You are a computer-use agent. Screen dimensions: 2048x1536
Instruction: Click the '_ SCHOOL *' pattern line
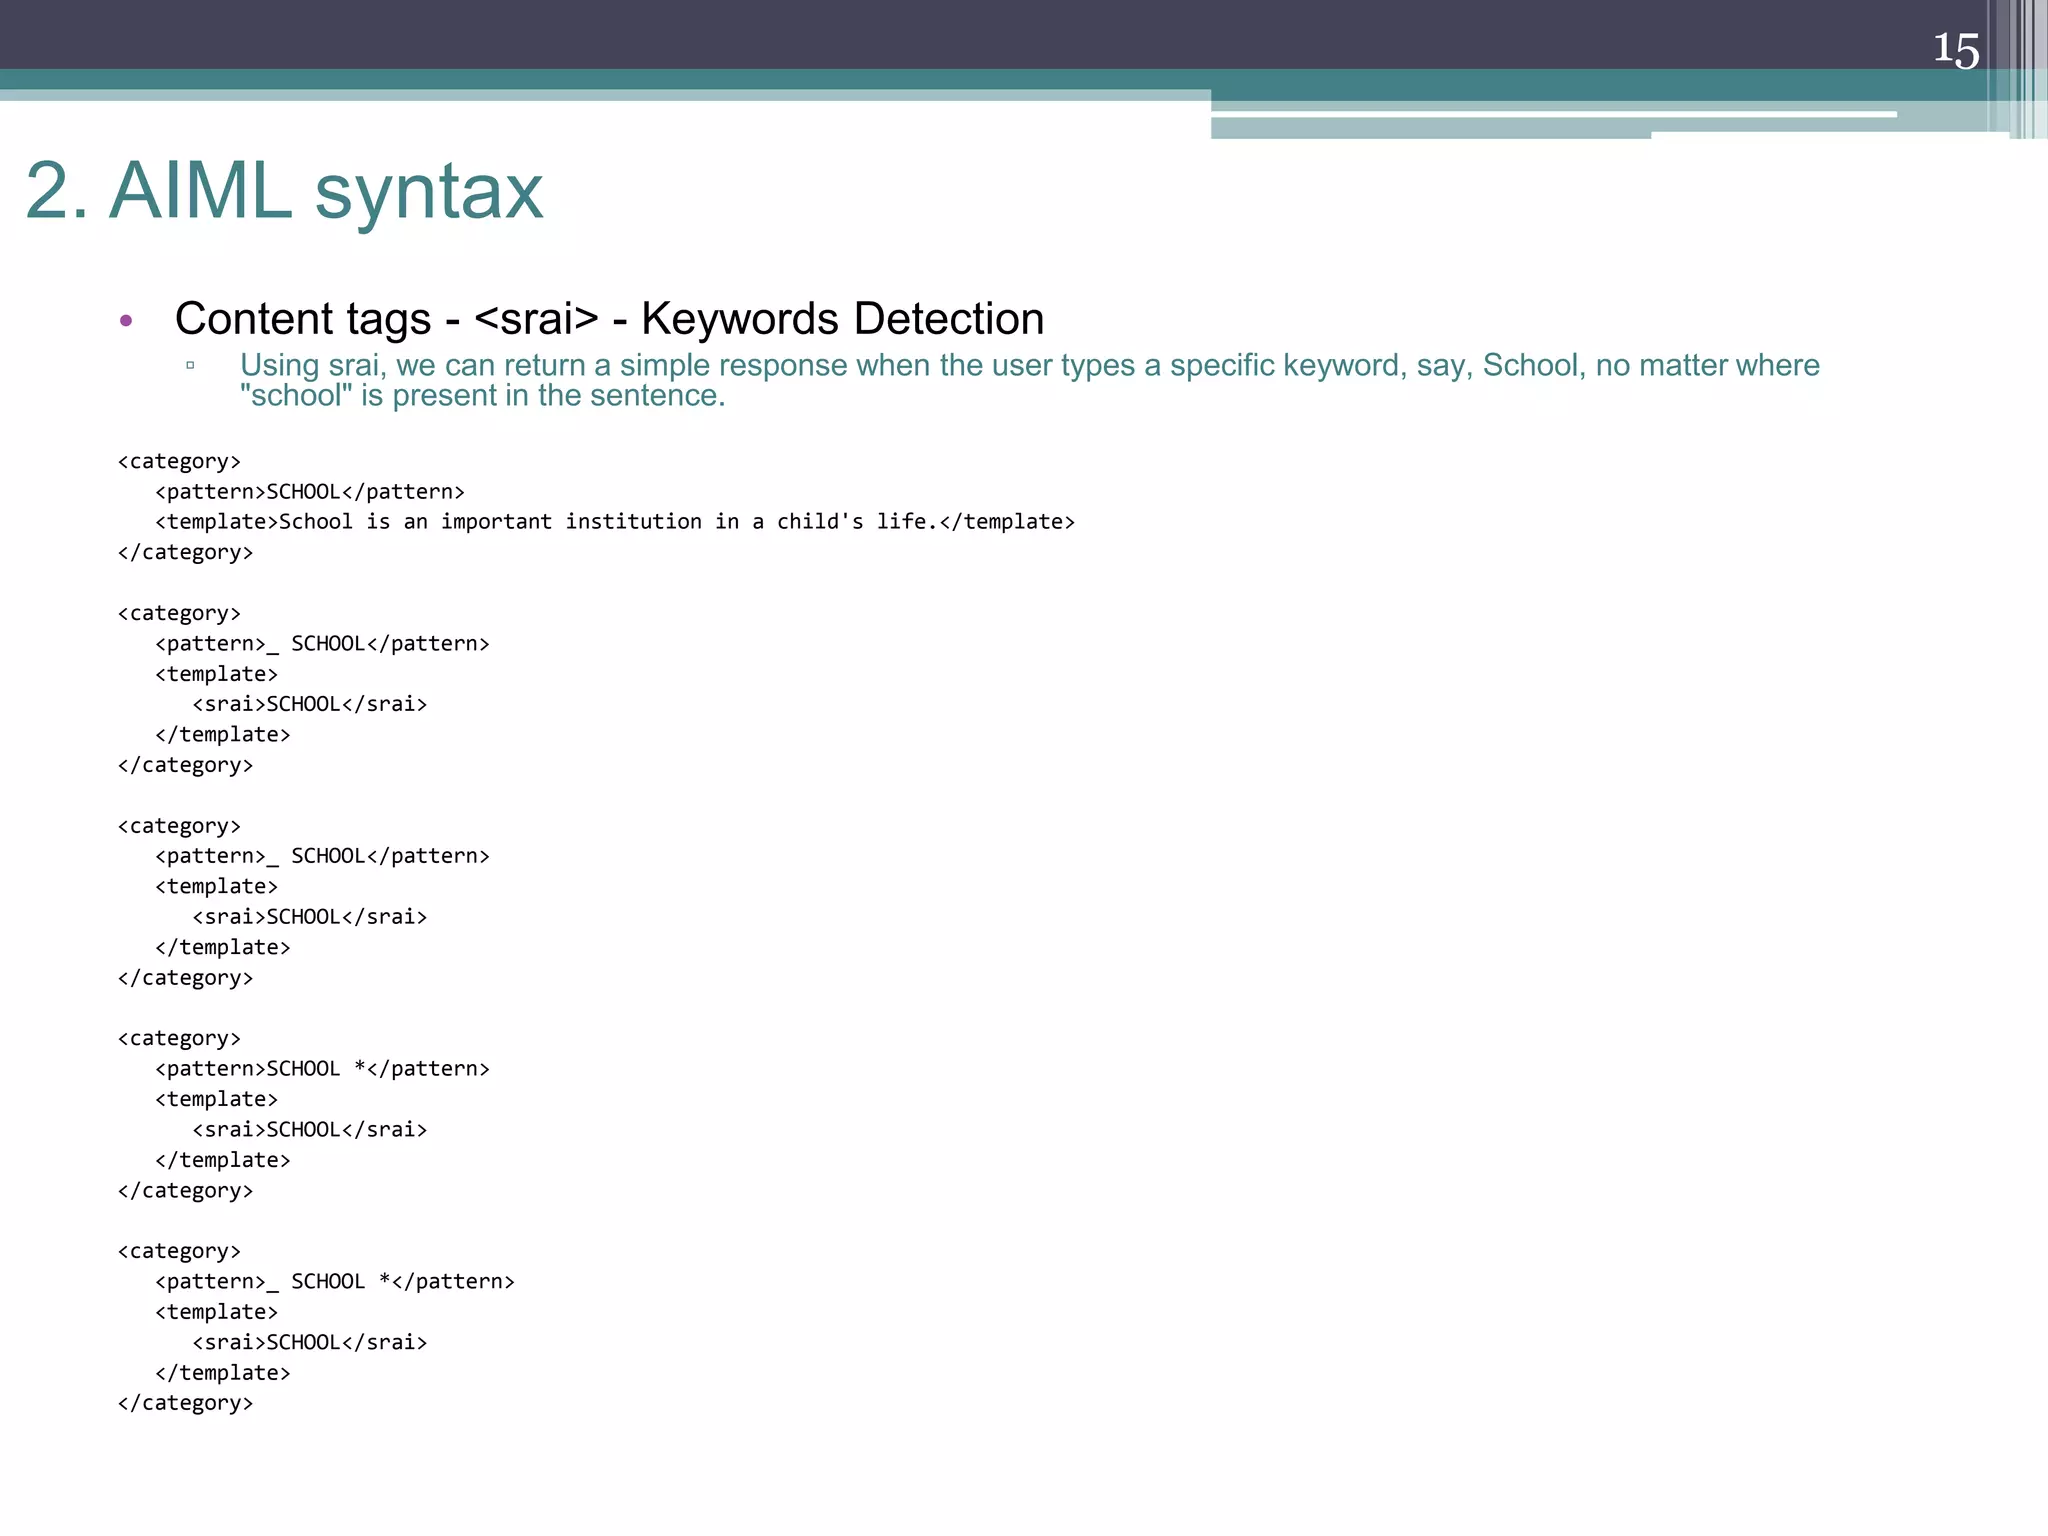point(334,1282)
